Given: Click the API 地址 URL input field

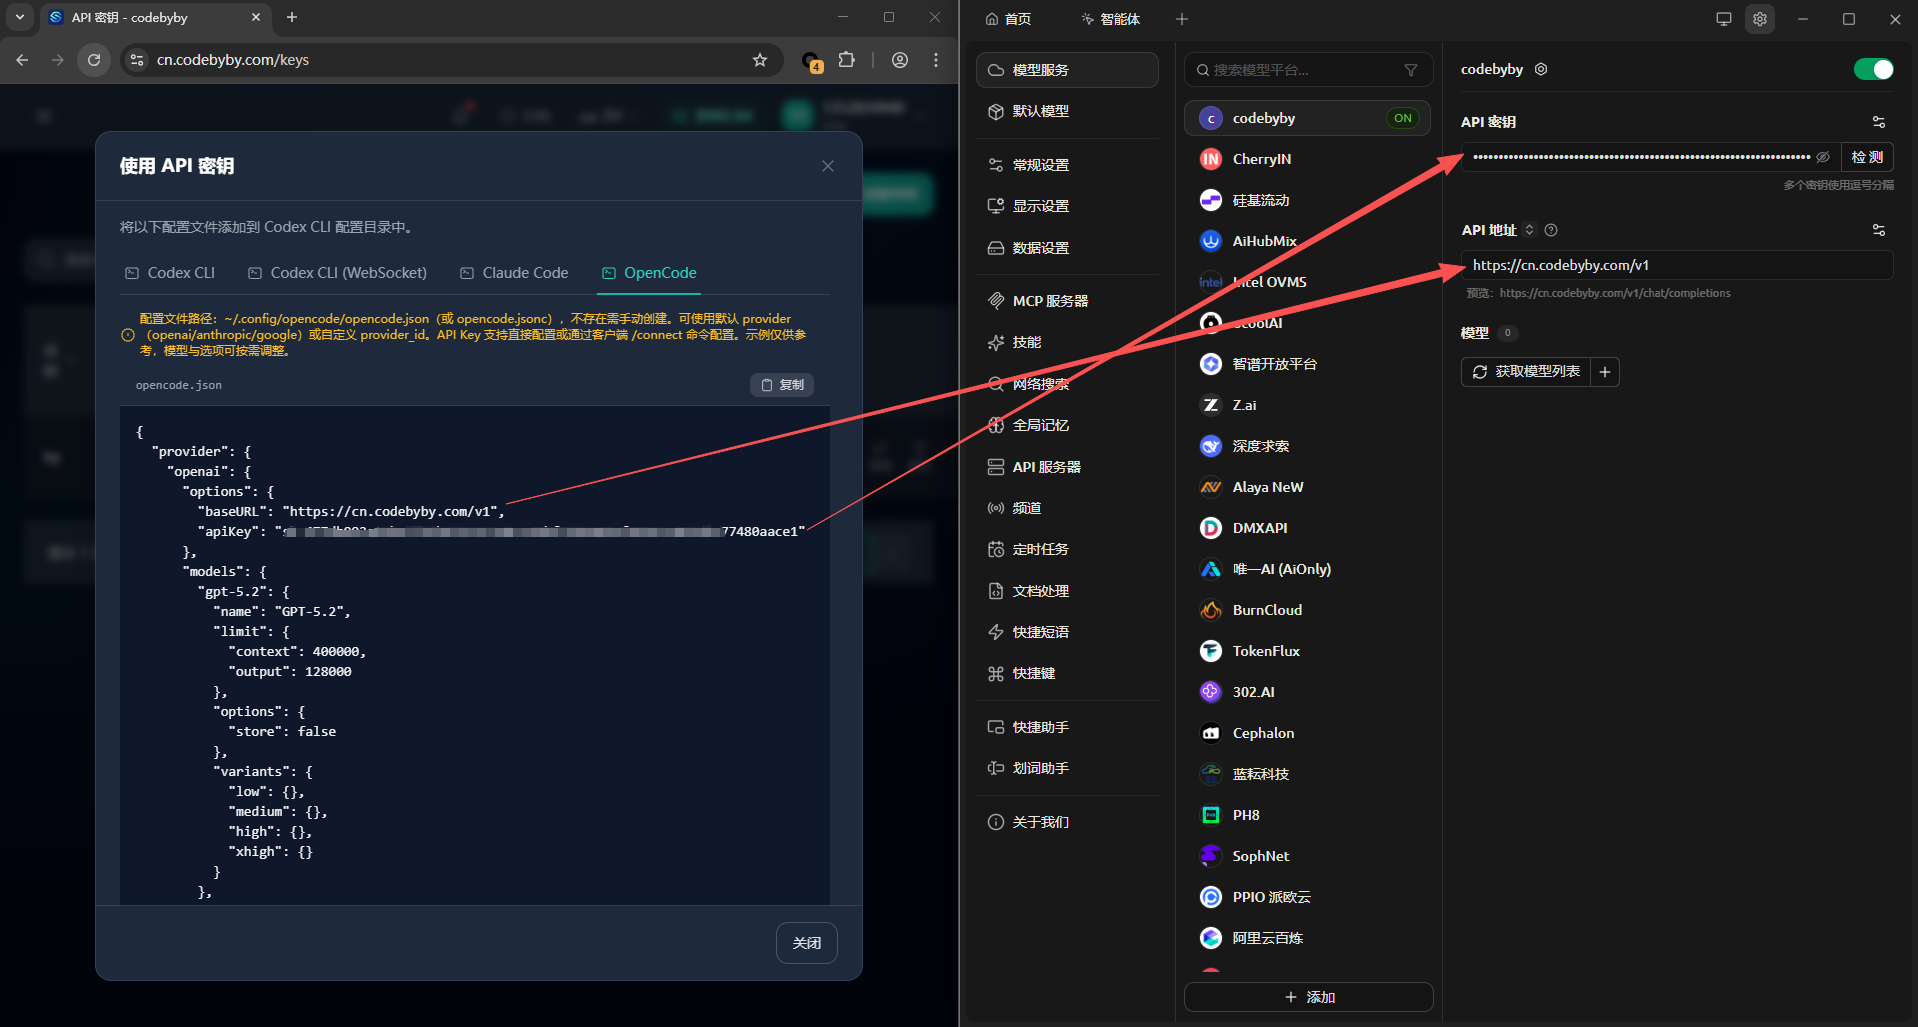Looking at the screenshot, I should pyautogui.click(x=1678, y=265).
